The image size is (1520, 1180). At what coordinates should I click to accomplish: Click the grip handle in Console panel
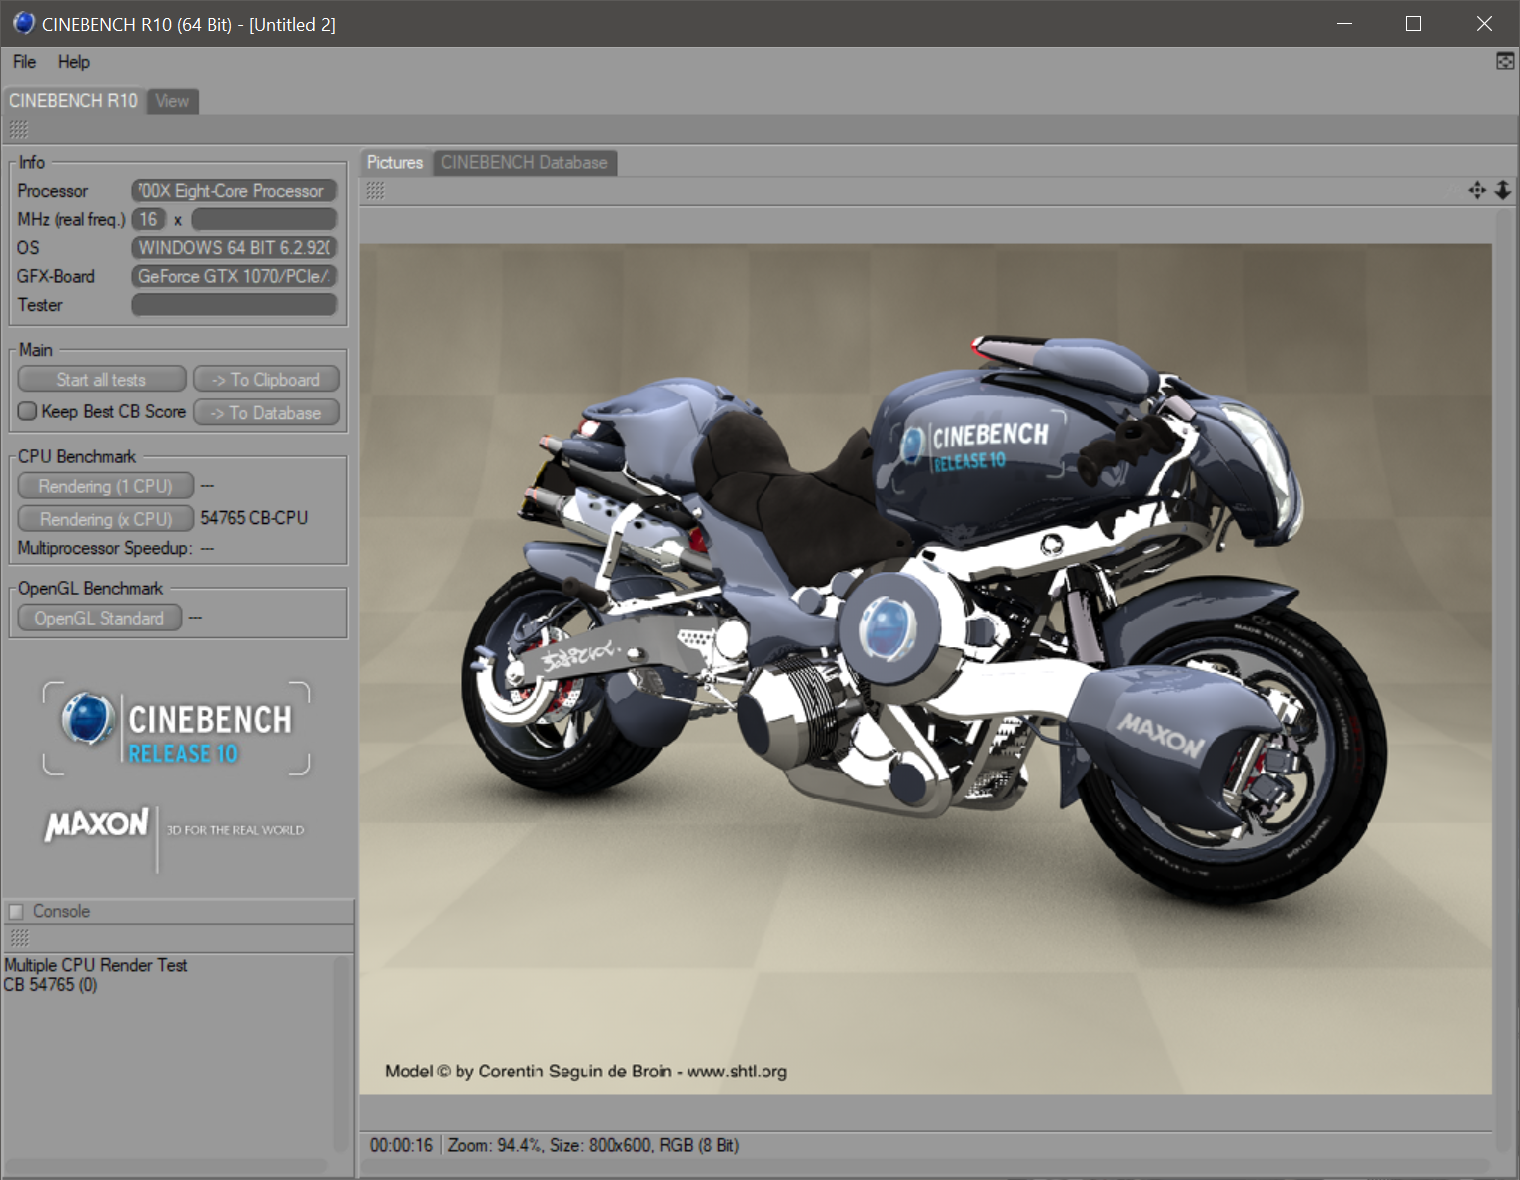point(19,938)
